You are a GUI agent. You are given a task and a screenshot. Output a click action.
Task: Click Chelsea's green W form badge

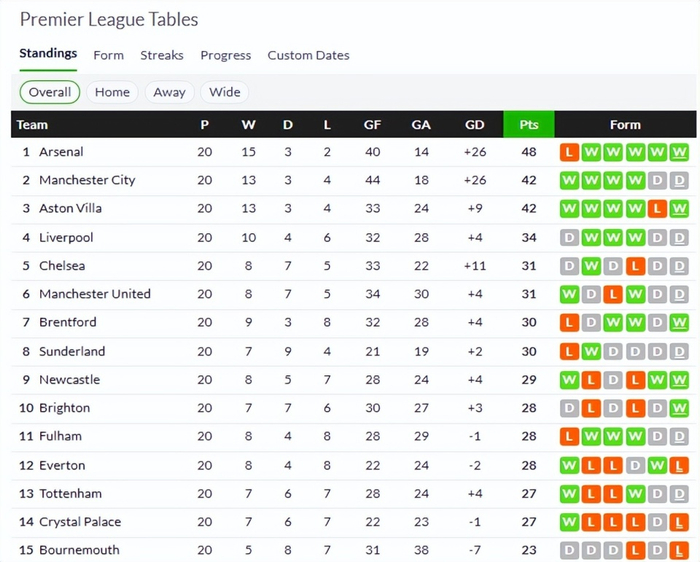coord(591,266)
